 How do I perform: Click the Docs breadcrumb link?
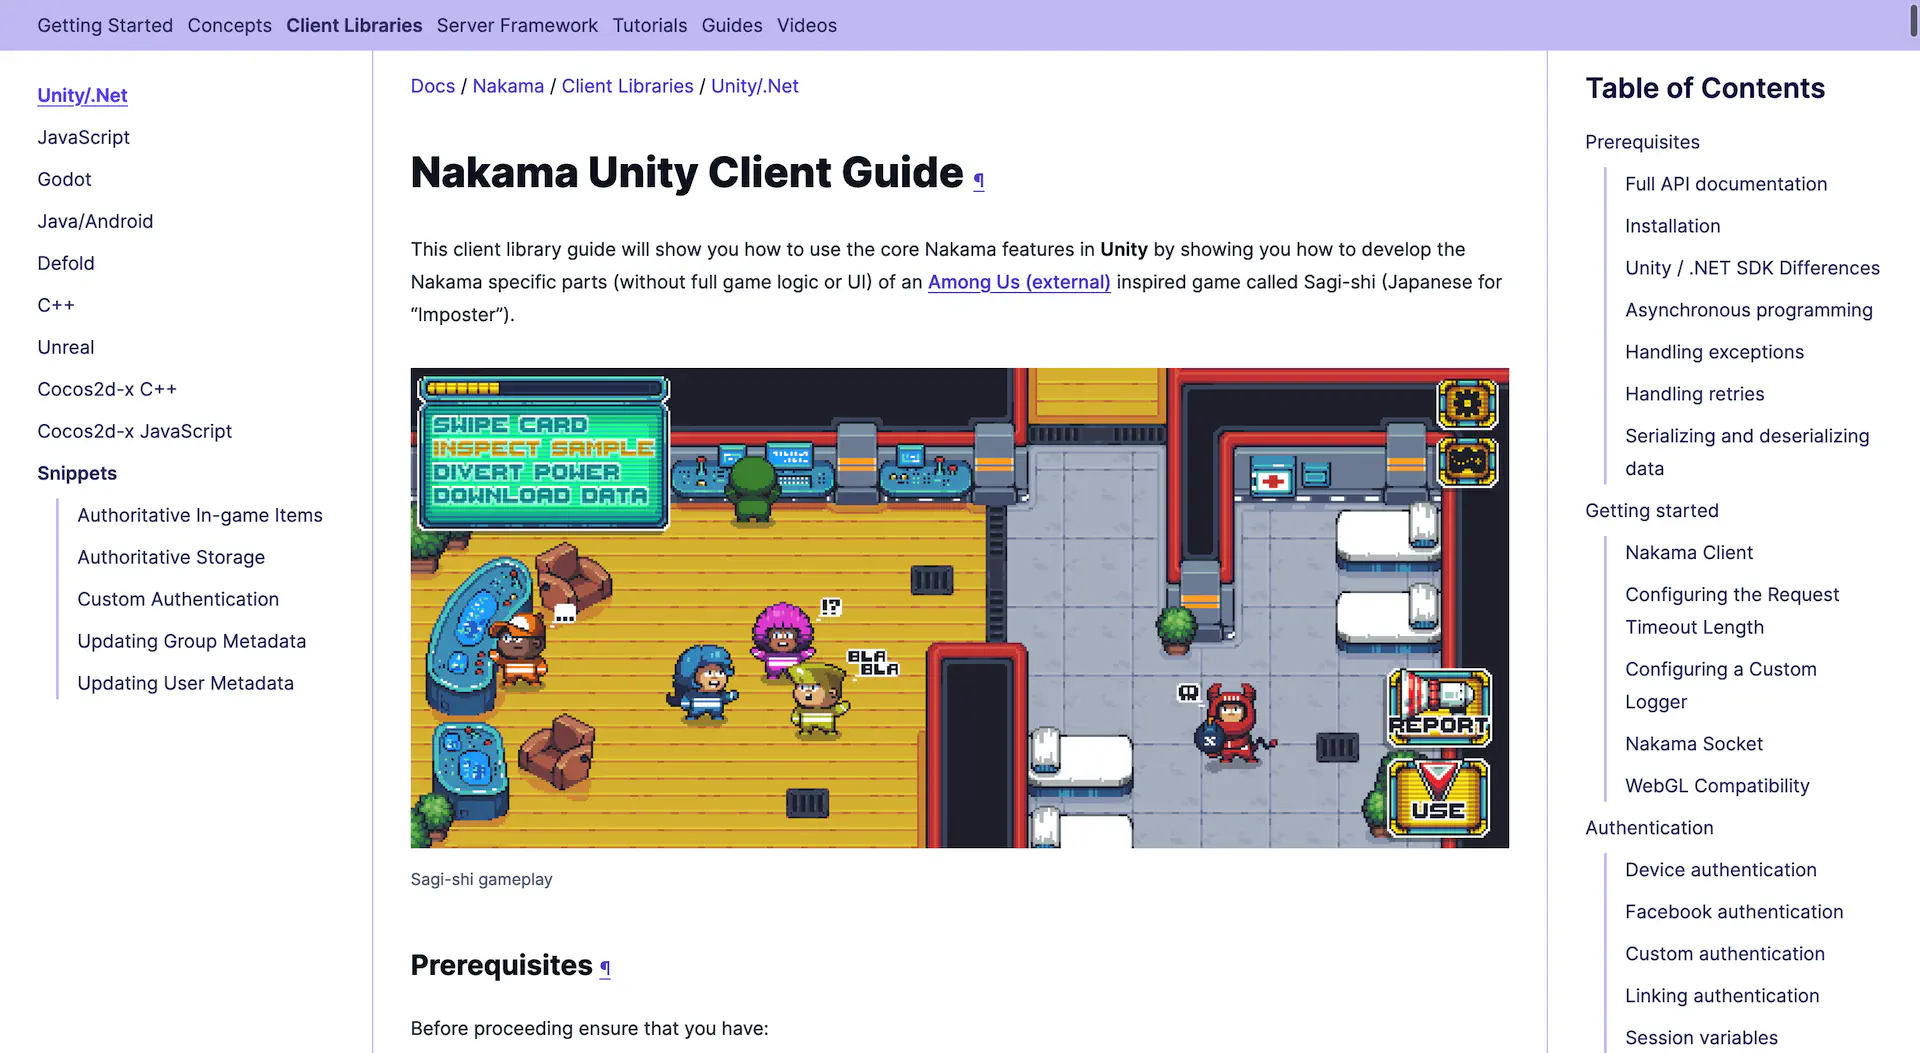click(433, 86)
